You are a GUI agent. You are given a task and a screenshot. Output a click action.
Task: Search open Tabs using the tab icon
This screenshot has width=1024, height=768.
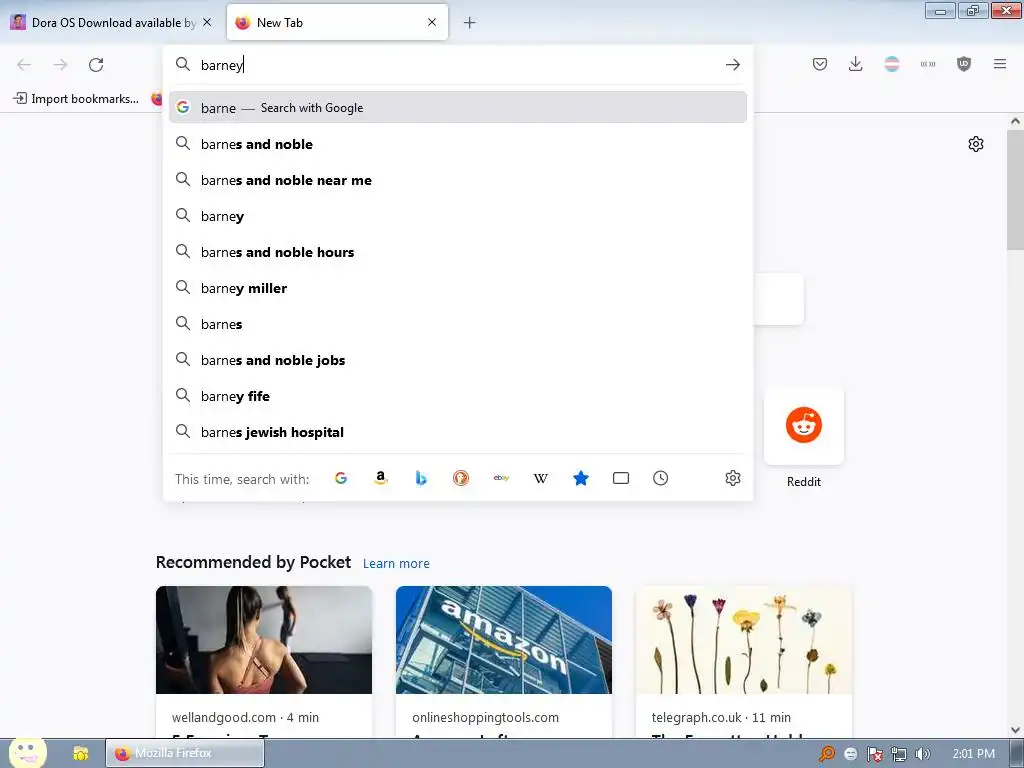(x=620, y=478)
